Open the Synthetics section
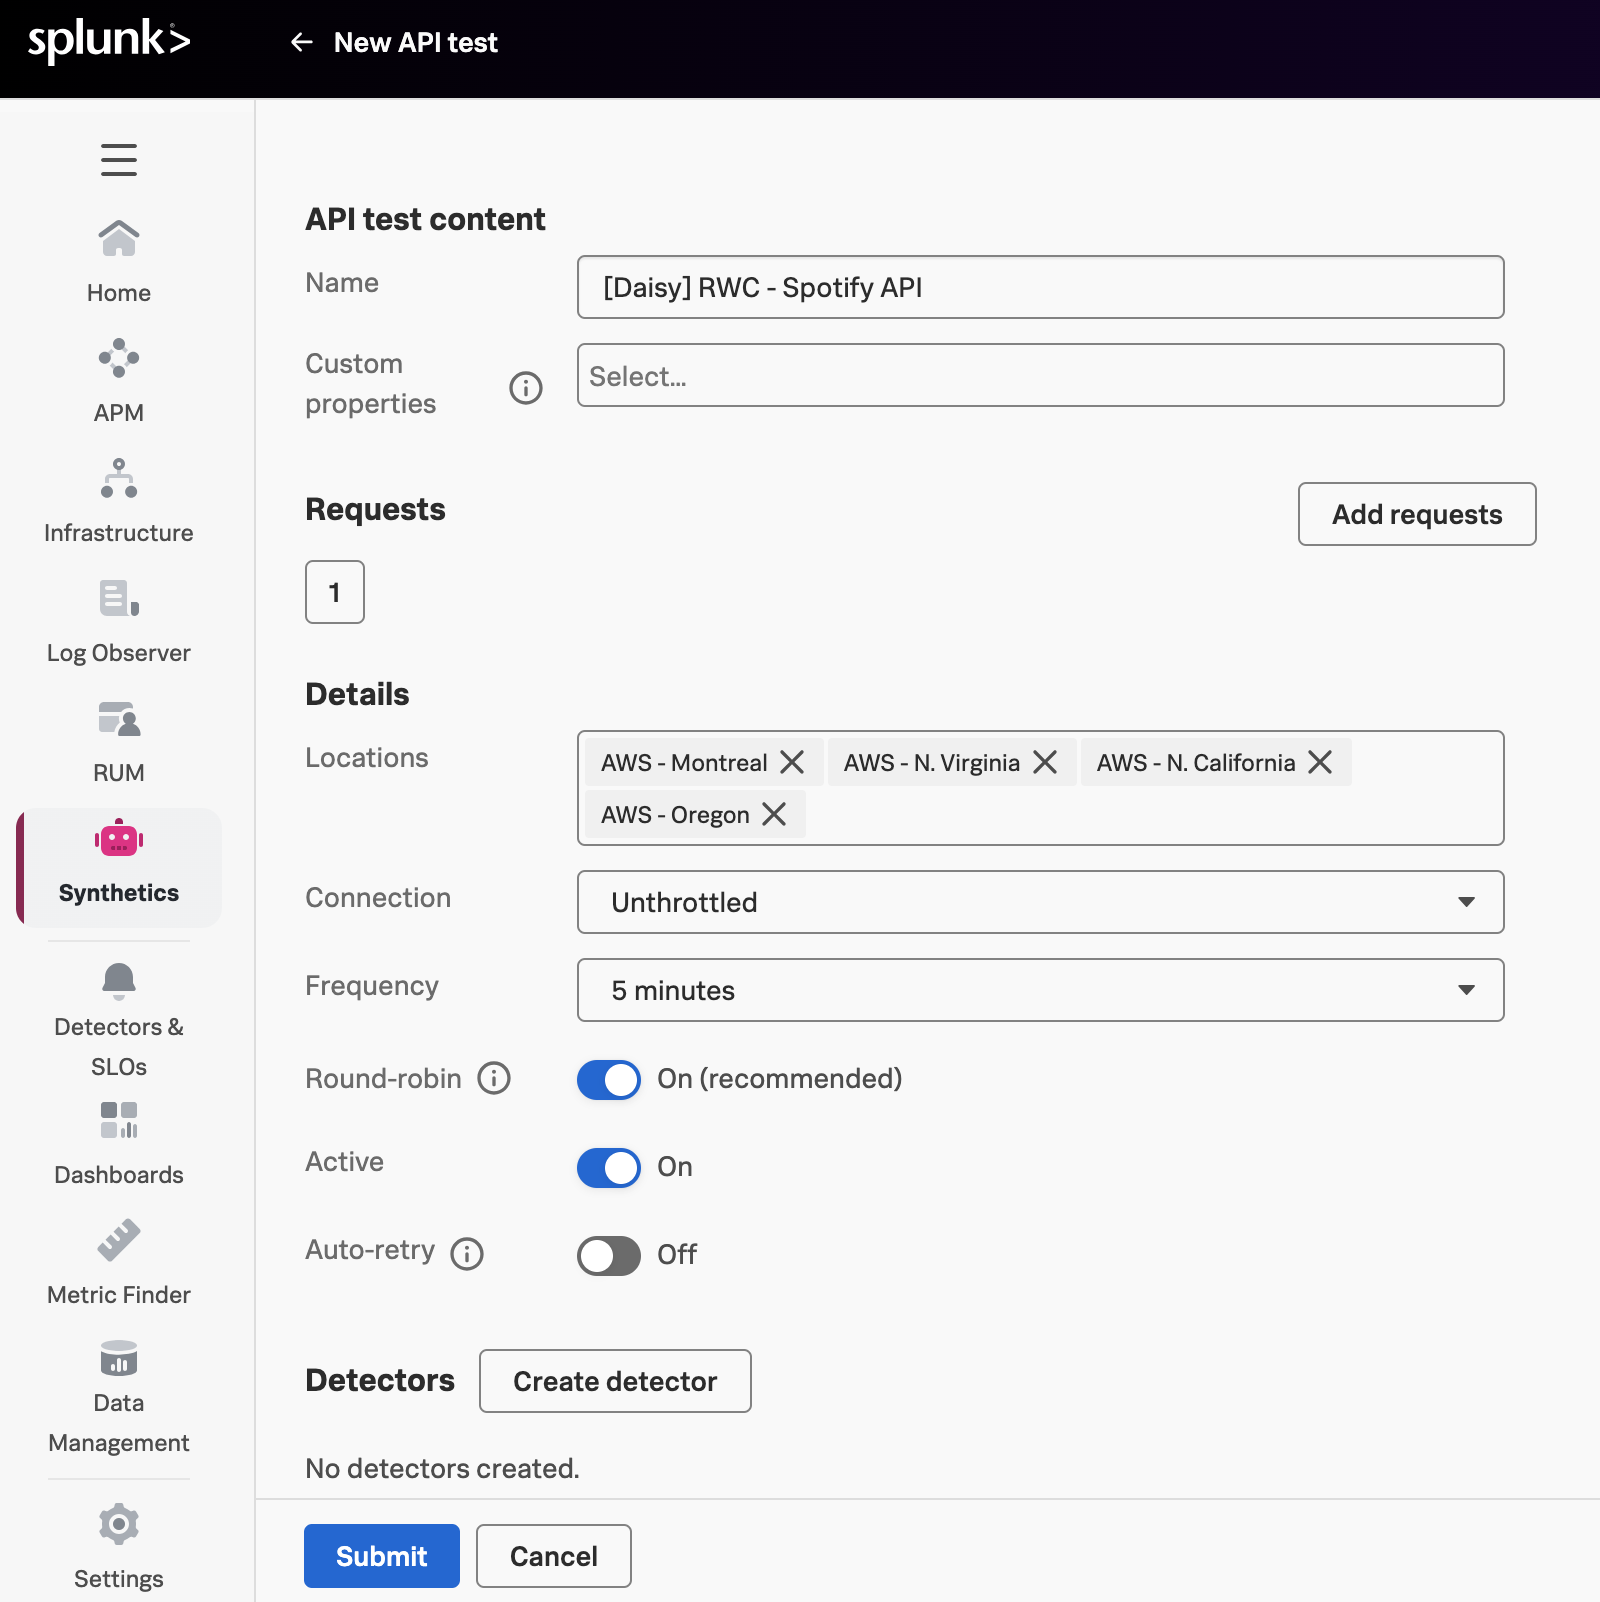This screenshot has height=1602, width=1600. point(118,866)
